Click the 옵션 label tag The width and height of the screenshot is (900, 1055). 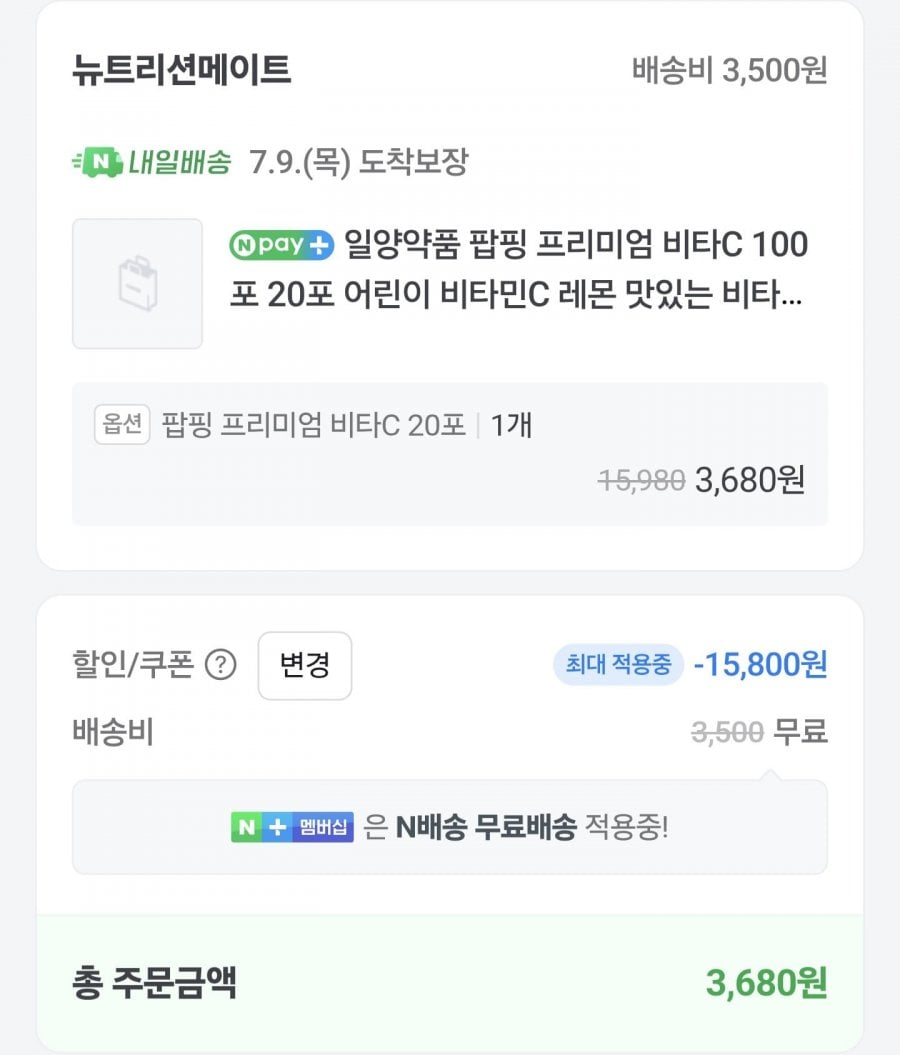[122, 425]
